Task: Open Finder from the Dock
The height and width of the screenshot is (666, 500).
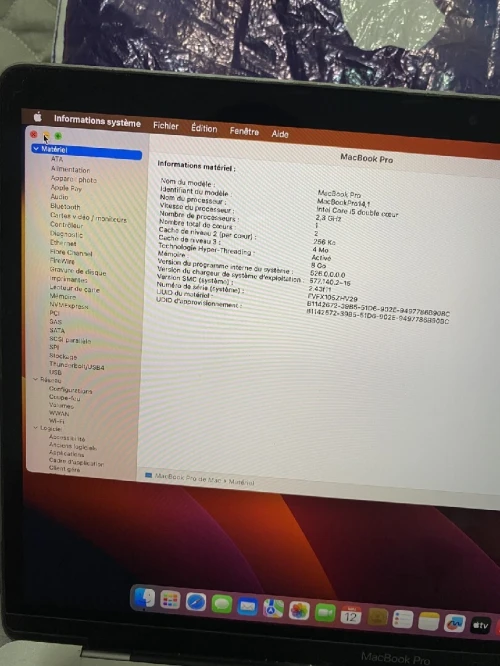Action: (x=144, y=598)
